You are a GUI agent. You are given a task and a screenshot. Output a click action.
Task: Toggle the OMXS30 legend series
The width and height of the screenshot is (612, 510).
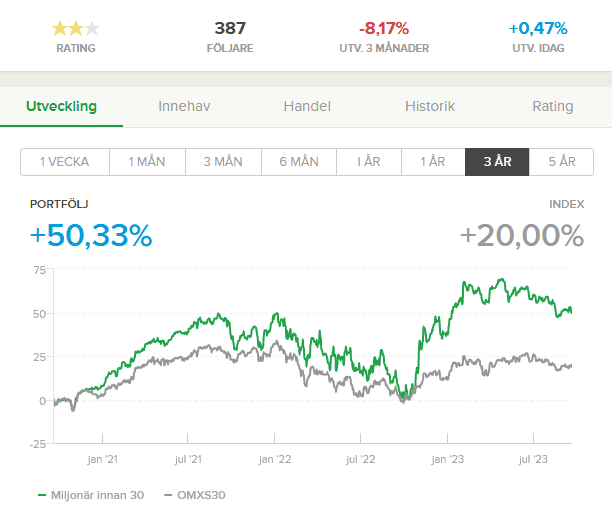[x=195, y=495]
